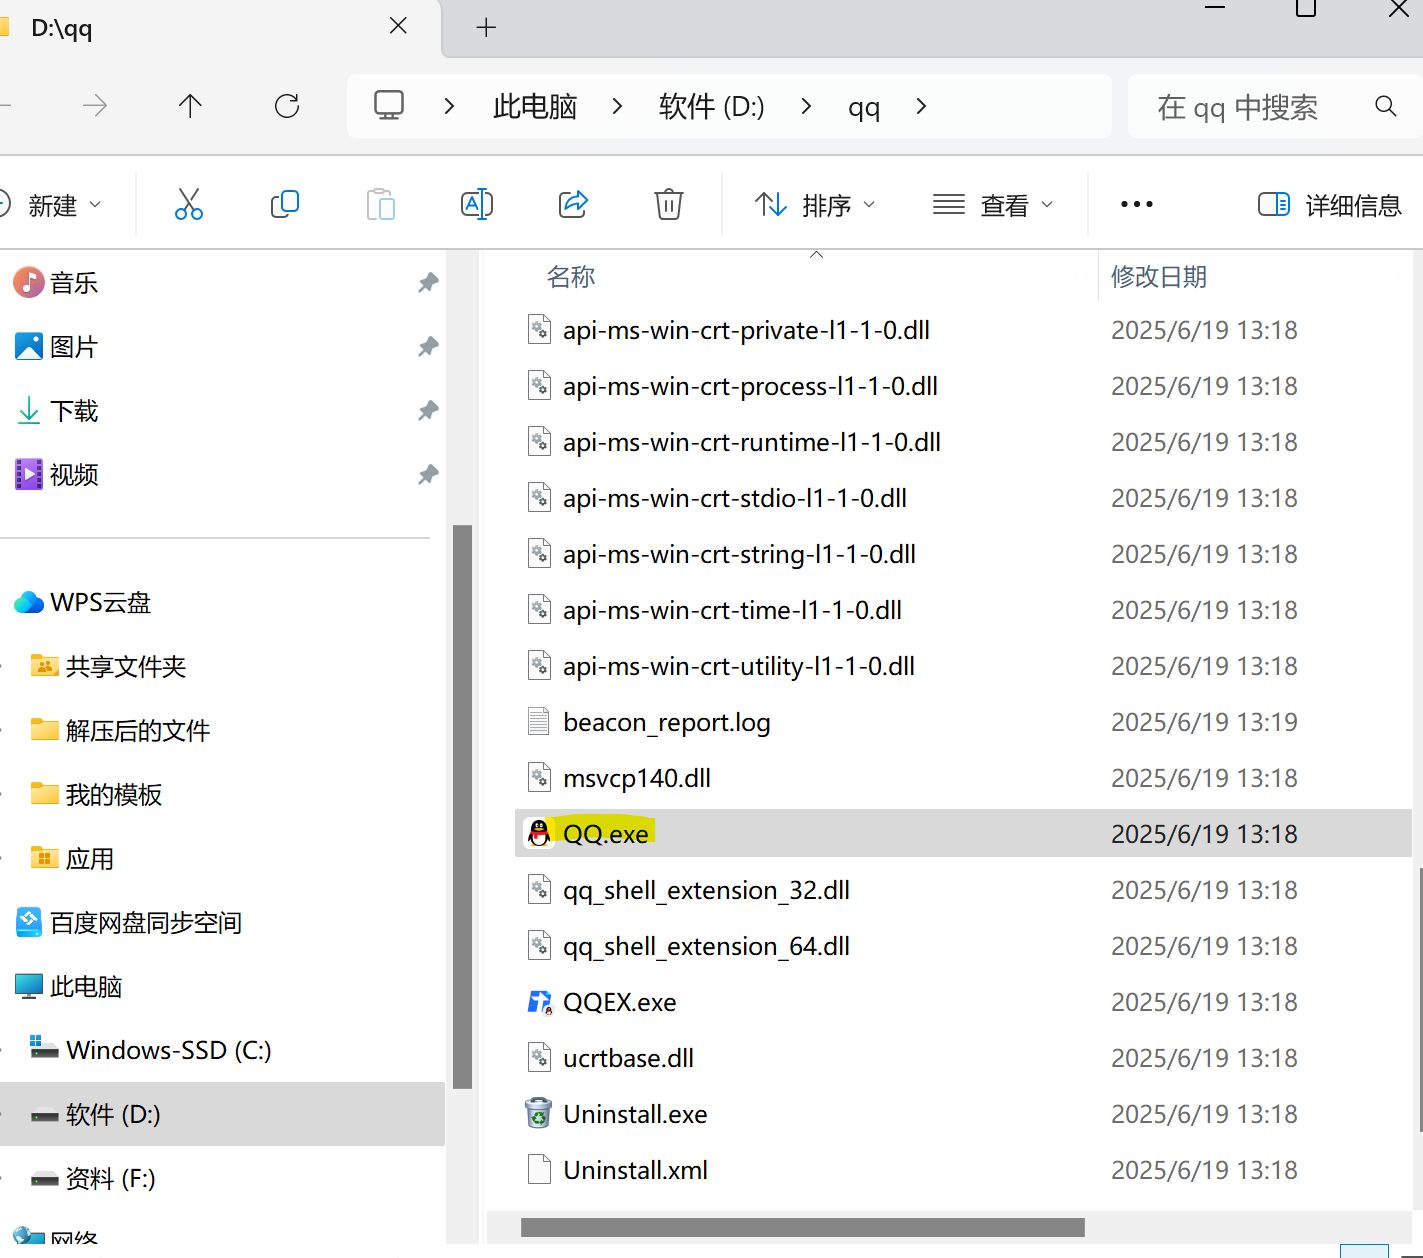
Task: Add a new tab with plus button
Action: [x=486, y=27]
